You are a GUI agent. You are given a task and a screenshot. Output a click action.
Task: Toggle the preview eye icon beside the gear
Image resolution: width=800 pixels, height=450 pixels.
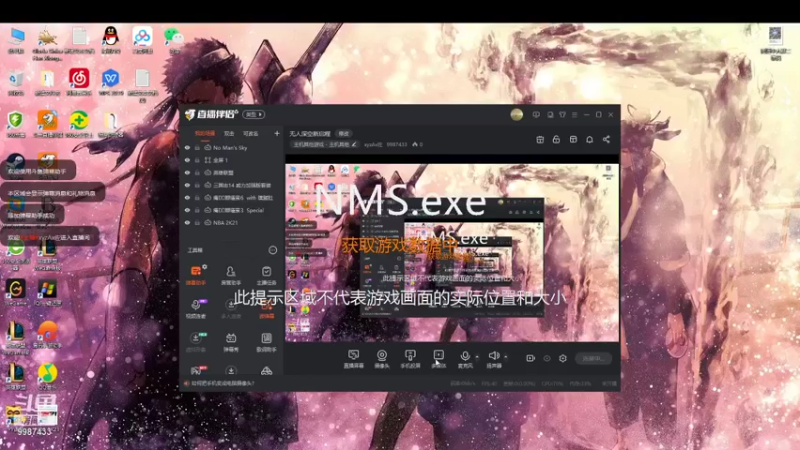tap(547, 358)
